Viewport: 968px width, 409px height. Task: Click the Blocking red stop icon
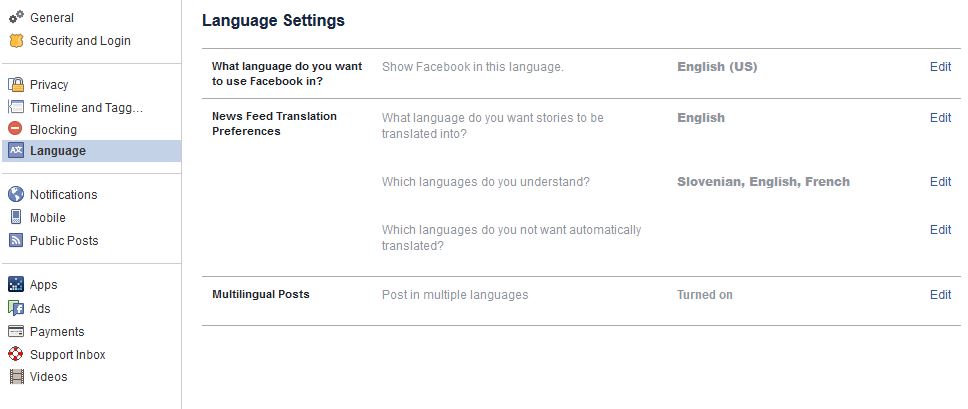click(x=15, y=129)
